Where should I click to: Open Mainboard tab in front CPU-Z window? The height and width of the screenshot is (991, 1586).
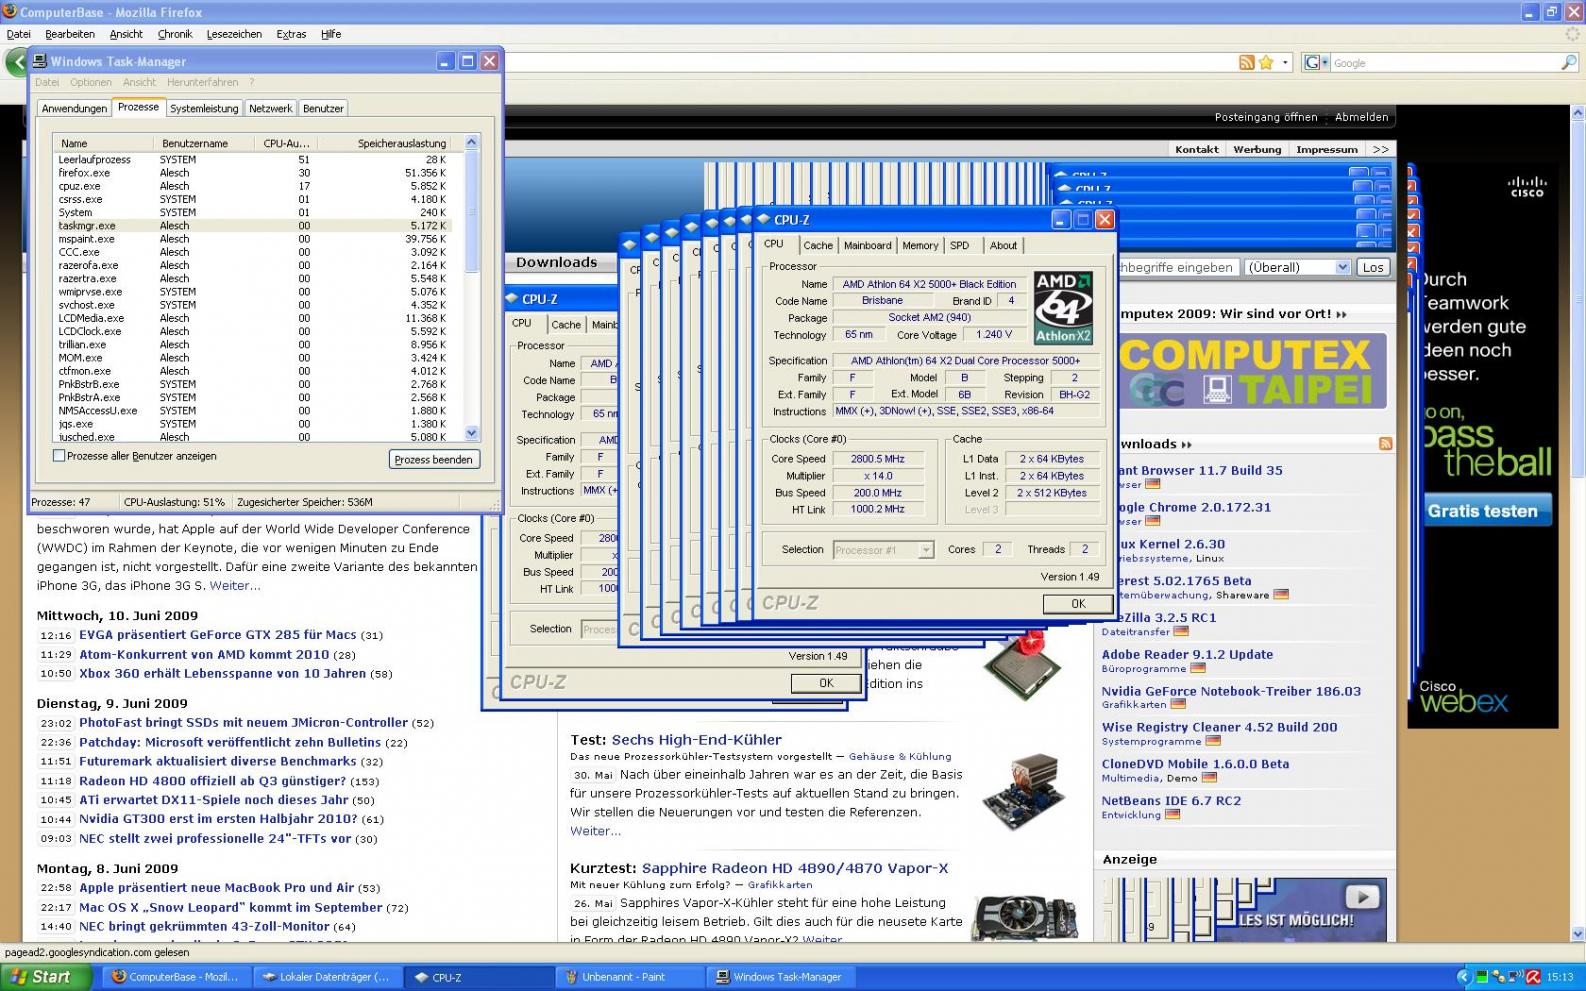click(x=867, y=245)
